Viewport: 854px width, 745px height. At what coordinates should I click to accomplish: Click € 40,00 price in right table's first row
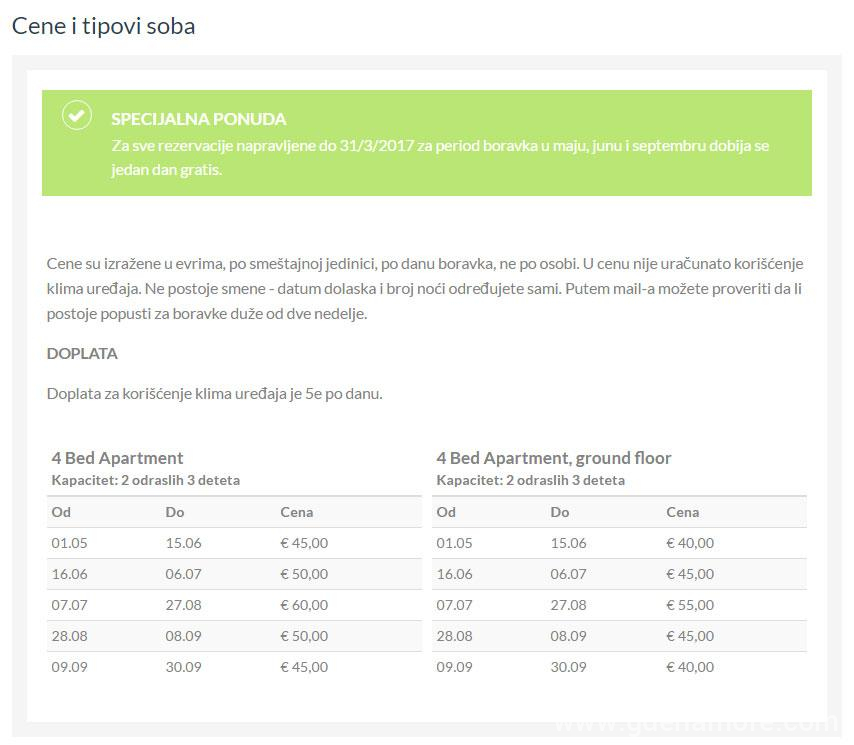pyautogui.click(x=690, y=543)
